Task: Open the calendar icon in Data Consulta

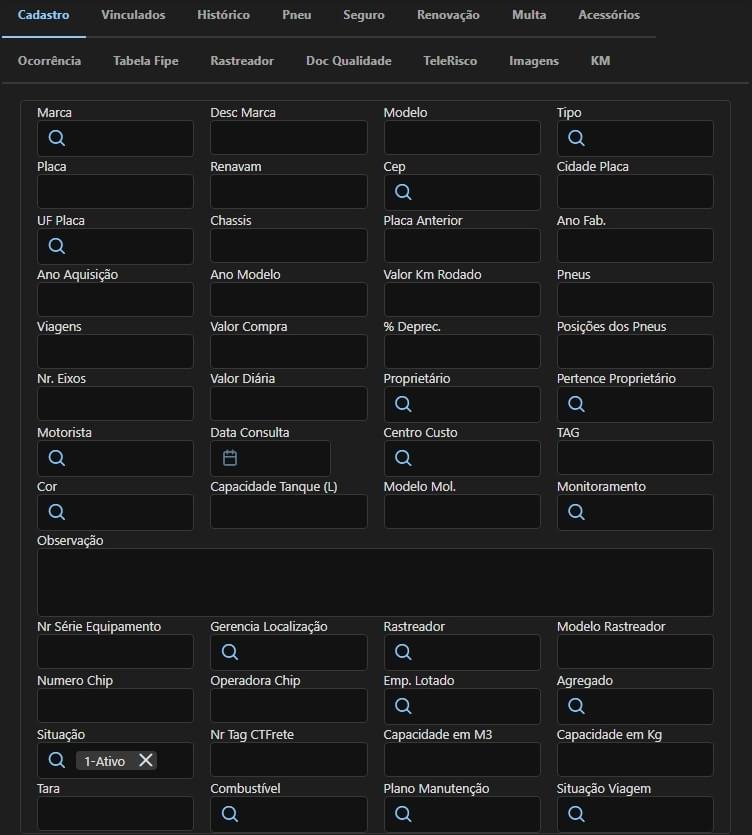Action: coord(230,458)
